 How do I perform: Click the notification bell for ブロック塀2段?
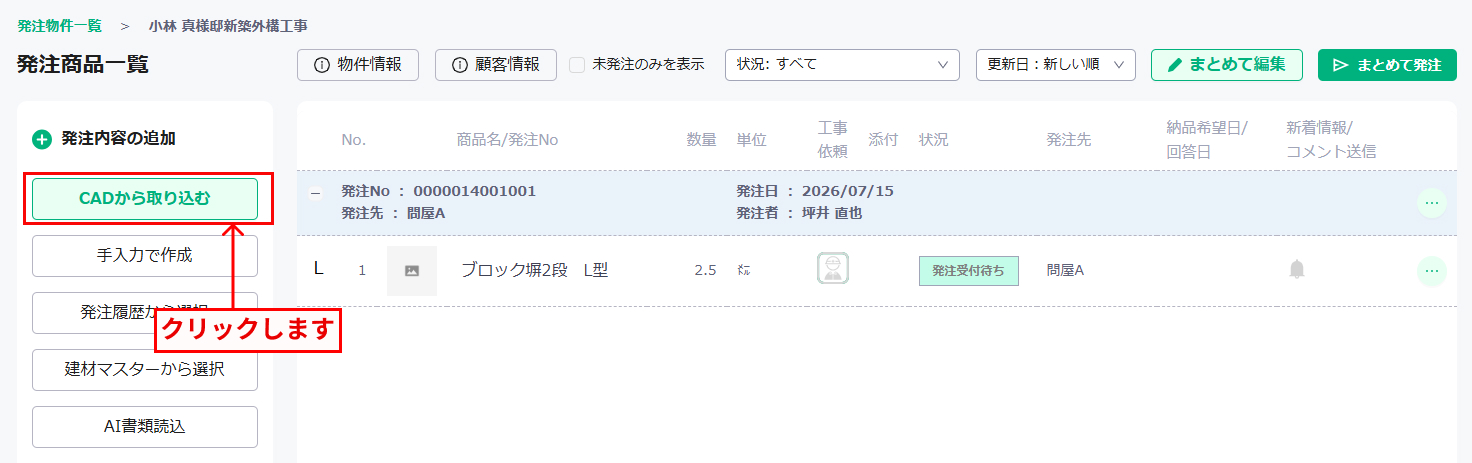click(x=1297, y=269)
